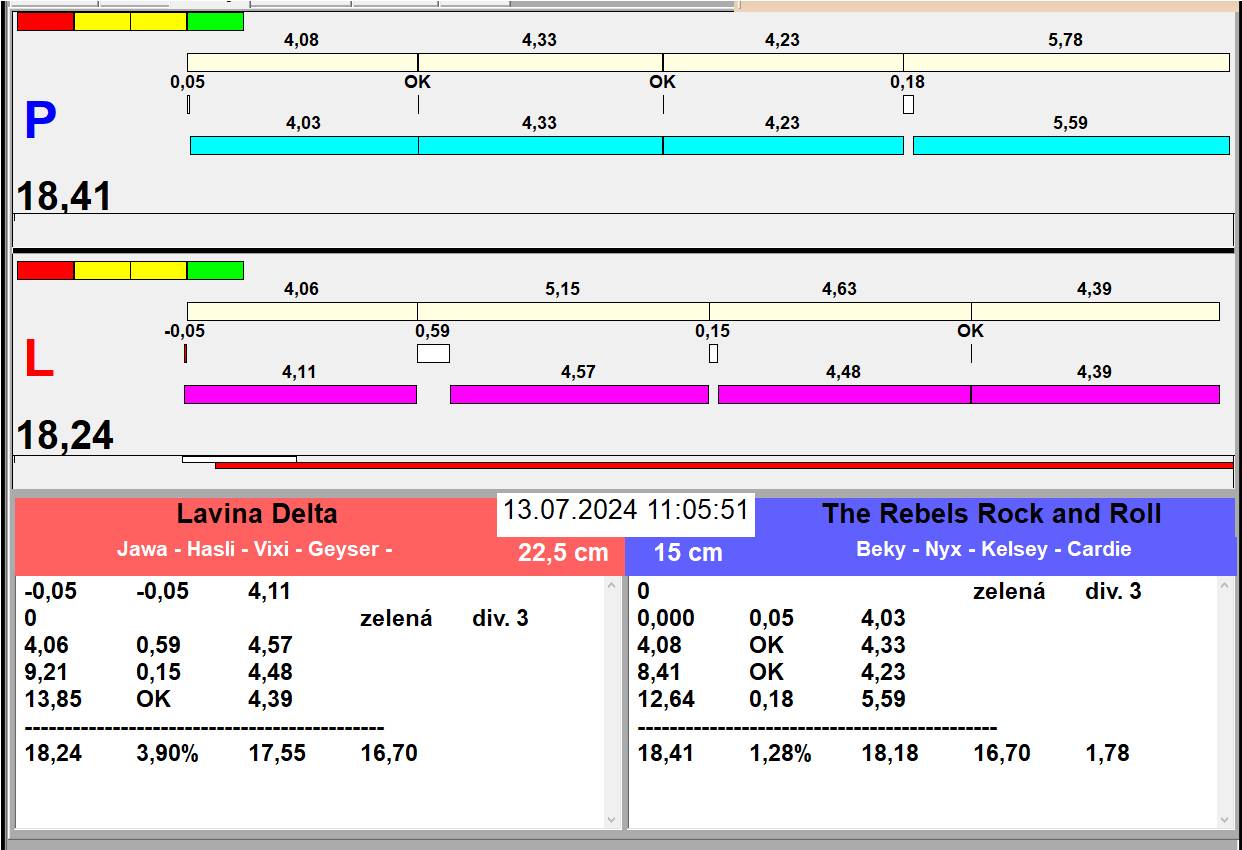Click the race timestamp 13.07.2024 11:05:51
Screen dimensions: 1242x850
coord(625,510)
